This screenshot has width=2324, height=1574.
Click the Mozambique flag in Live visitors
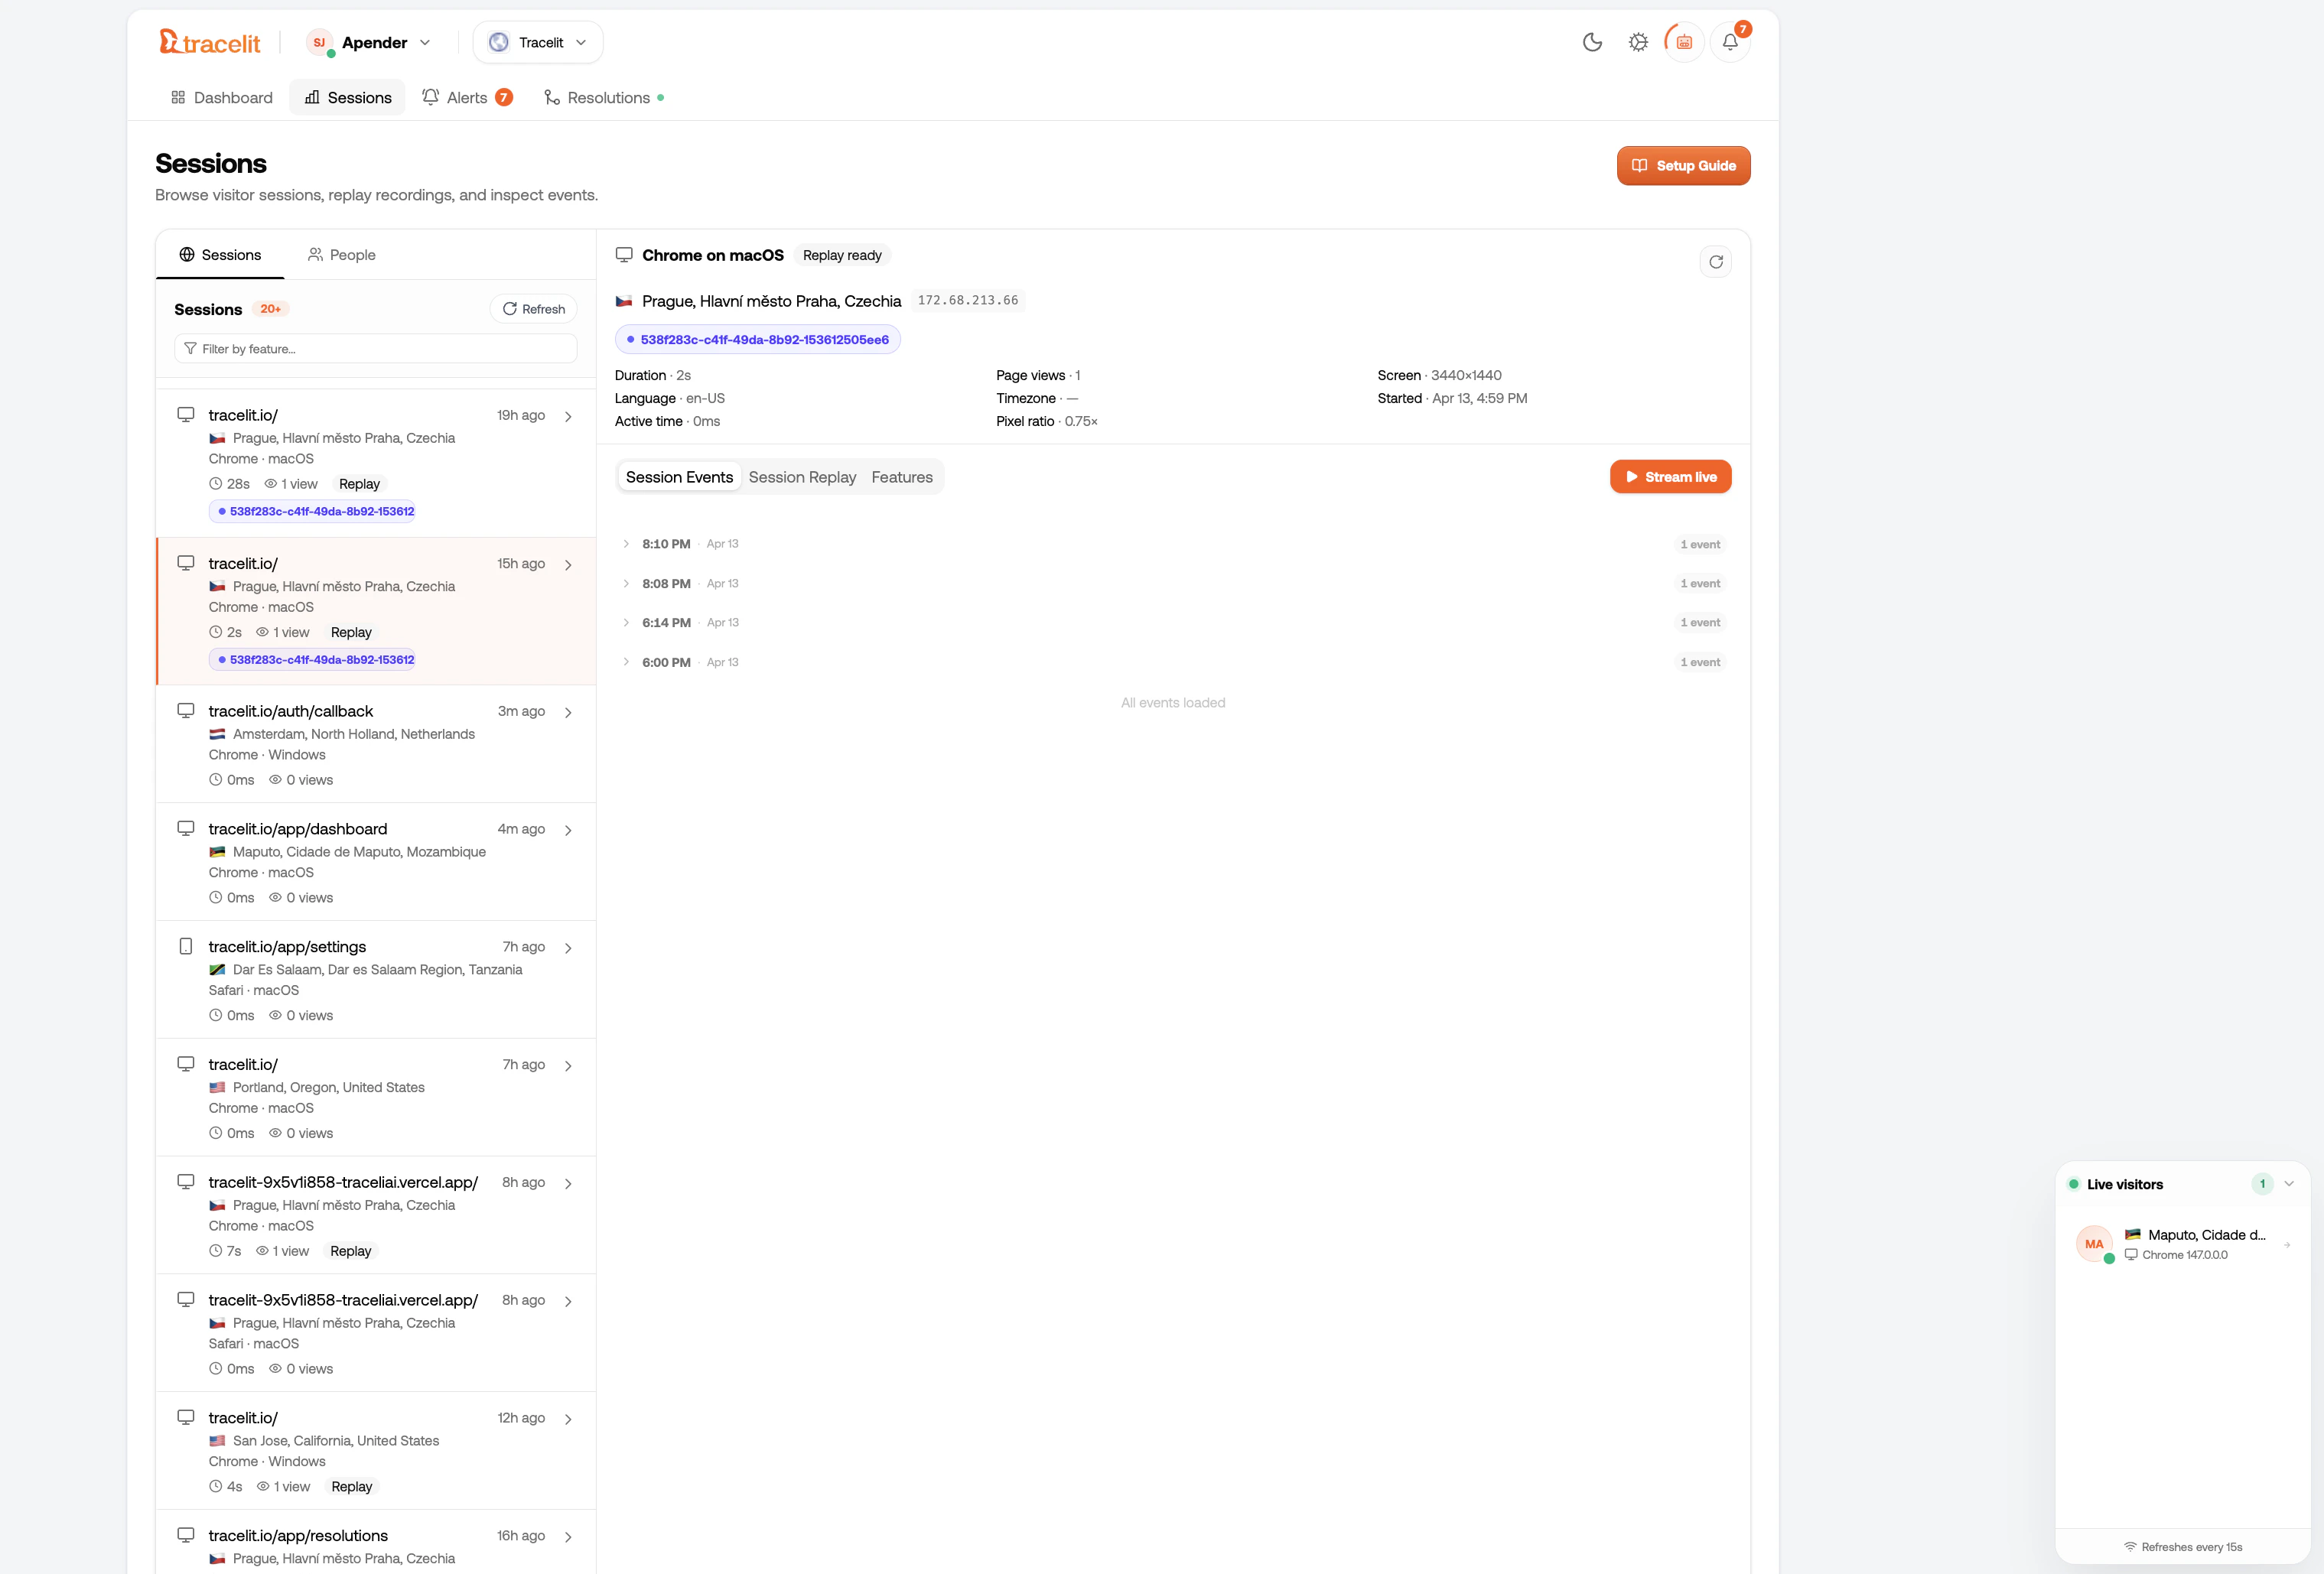click(2133, 1235)
